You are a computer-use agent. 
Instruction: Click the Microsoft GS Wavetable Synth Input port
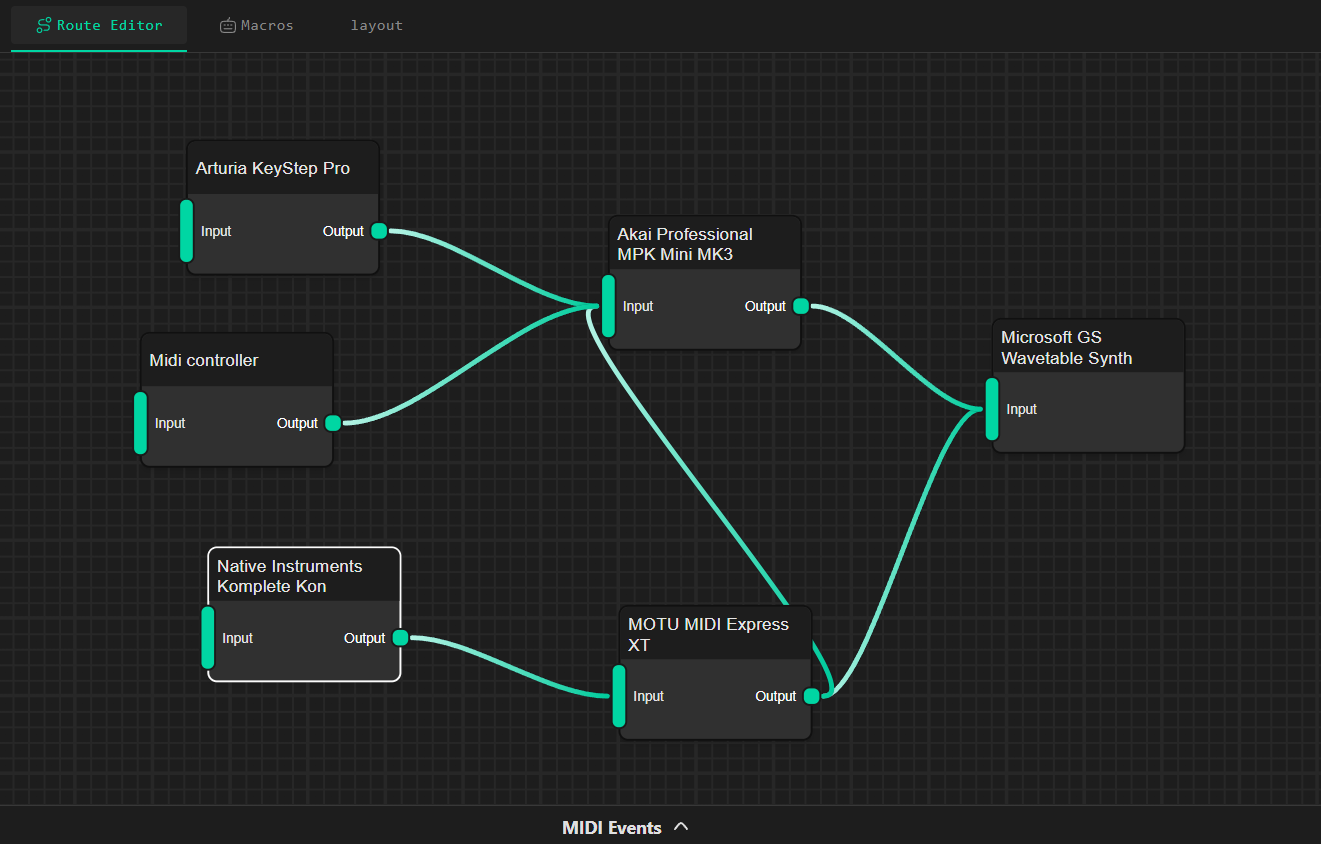tap(992, 409)
